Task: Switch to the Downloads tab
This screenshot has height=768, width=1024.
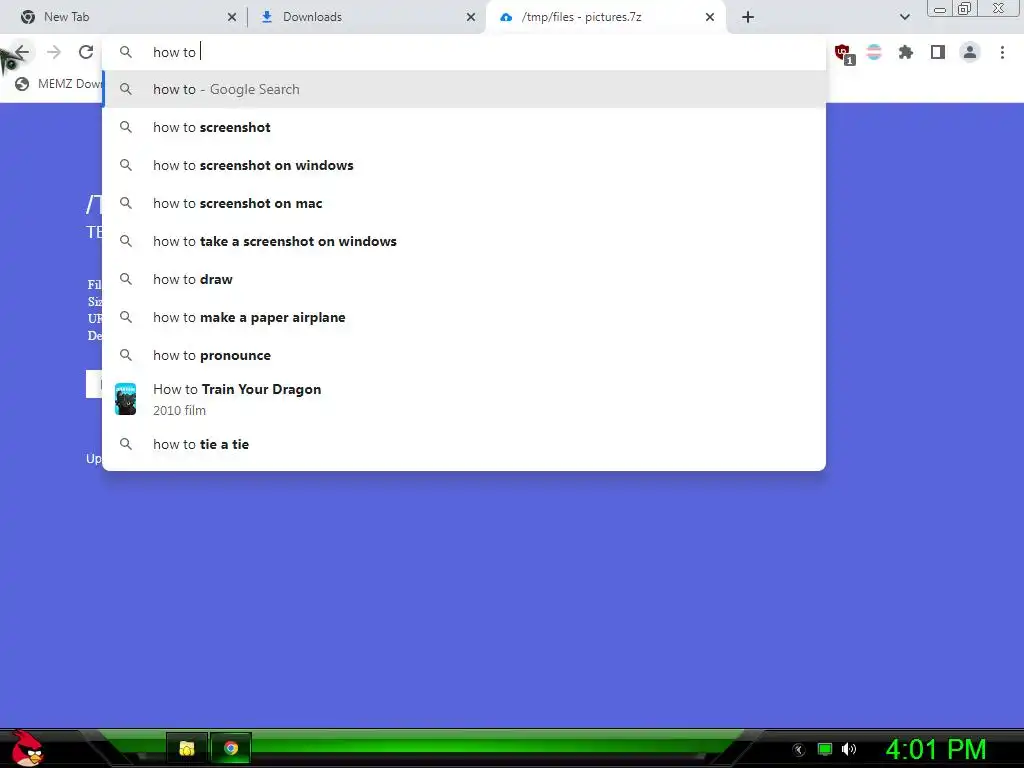Action: point(366,17)
